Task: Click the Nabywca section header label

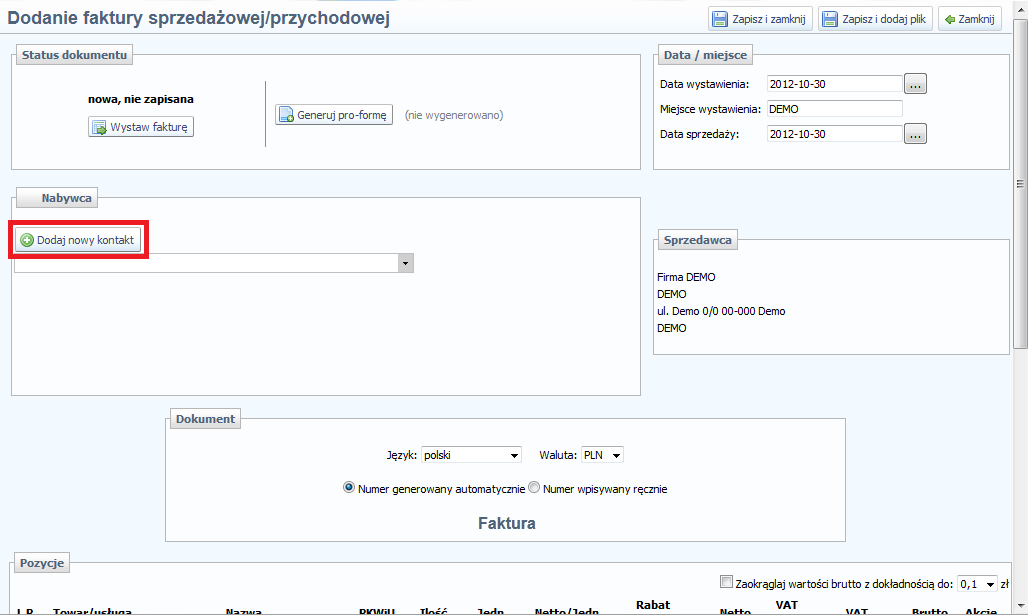Action: (x=66, y=198)
